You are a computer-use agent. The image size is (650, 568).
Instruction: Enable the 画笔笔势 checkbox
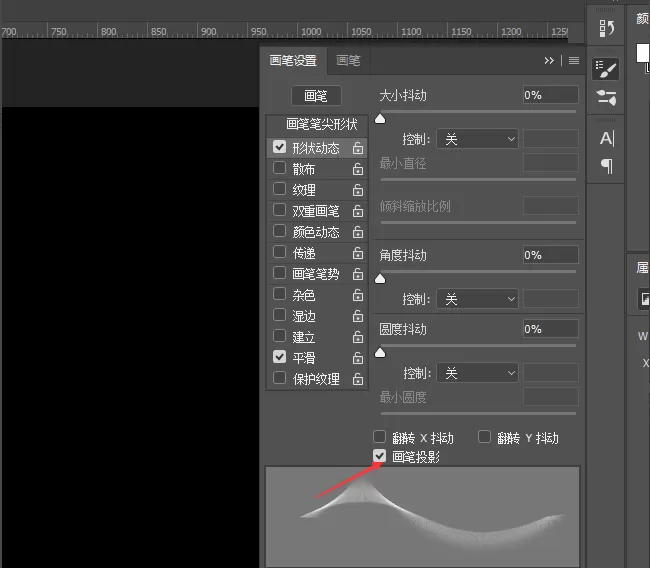(x=279, y=273)
